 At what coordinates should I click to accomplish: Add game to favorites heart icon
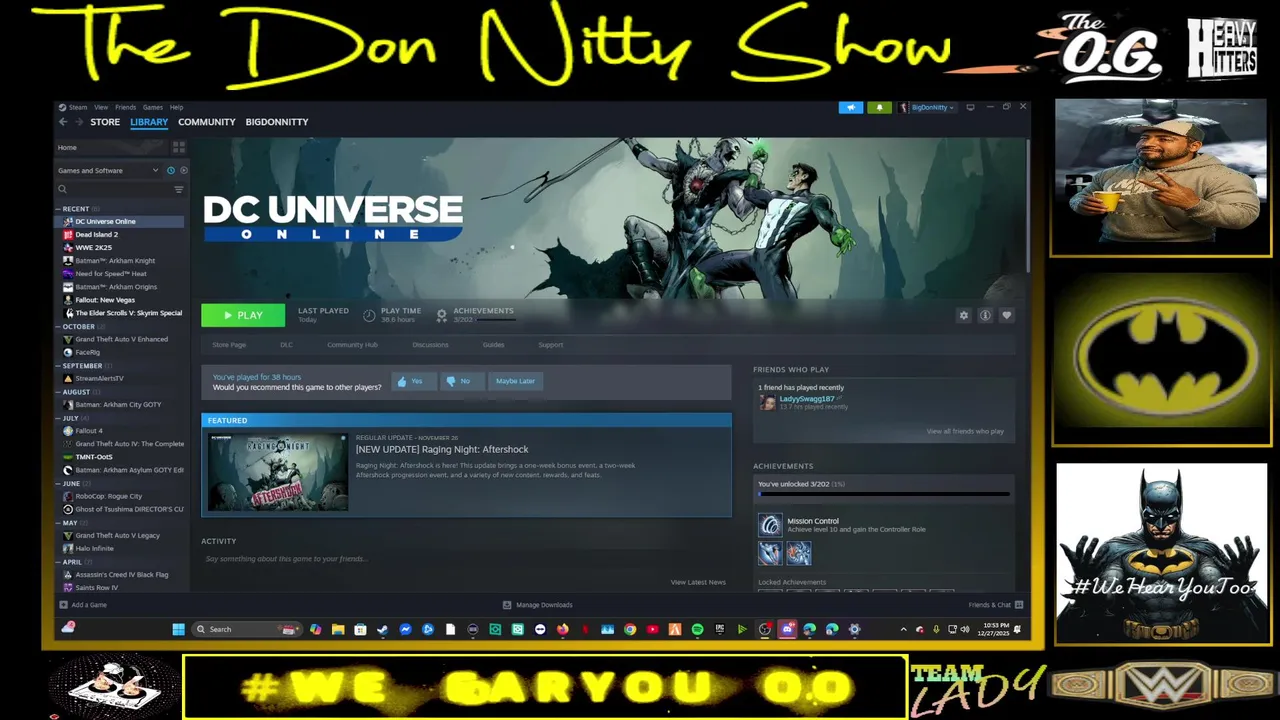pos(1007,315)
